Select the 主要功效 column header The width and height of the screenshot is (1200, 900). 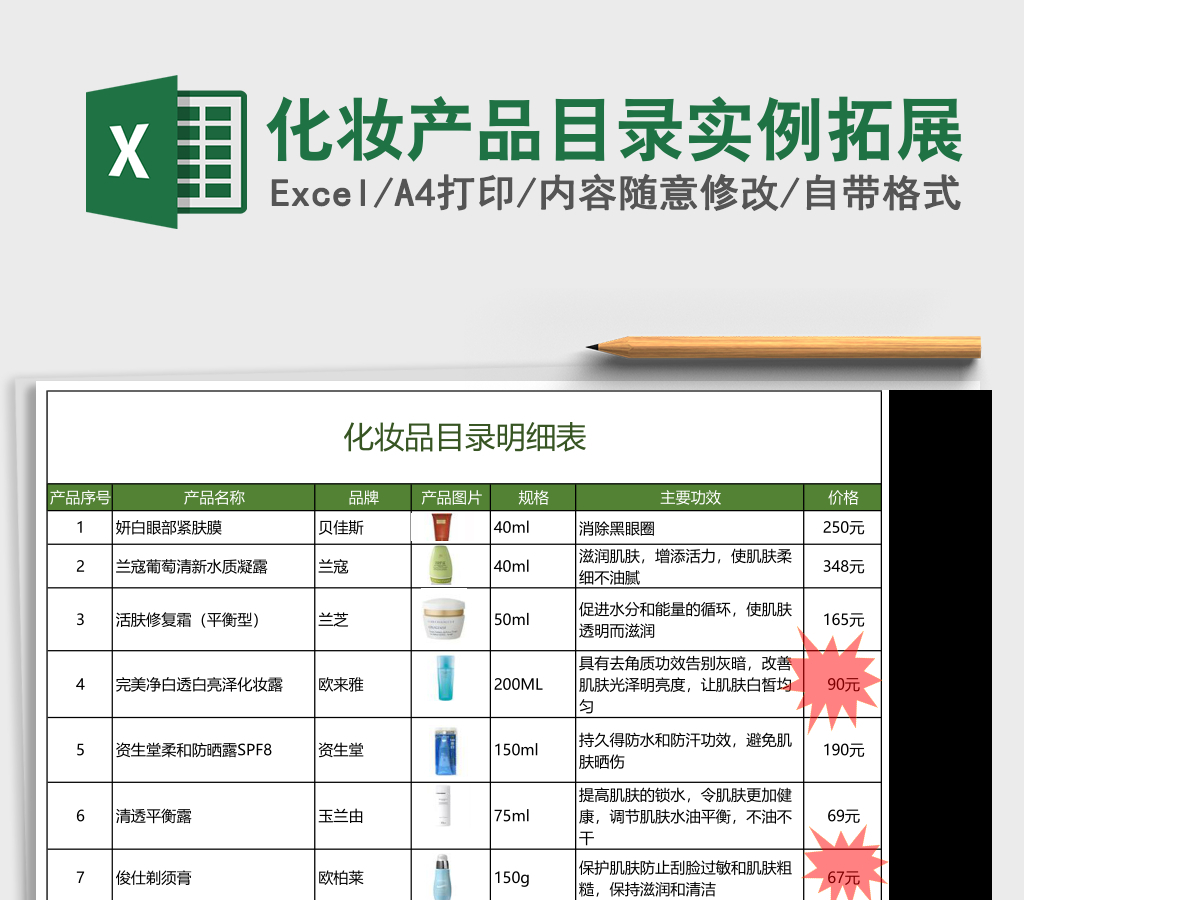point(690,498)
